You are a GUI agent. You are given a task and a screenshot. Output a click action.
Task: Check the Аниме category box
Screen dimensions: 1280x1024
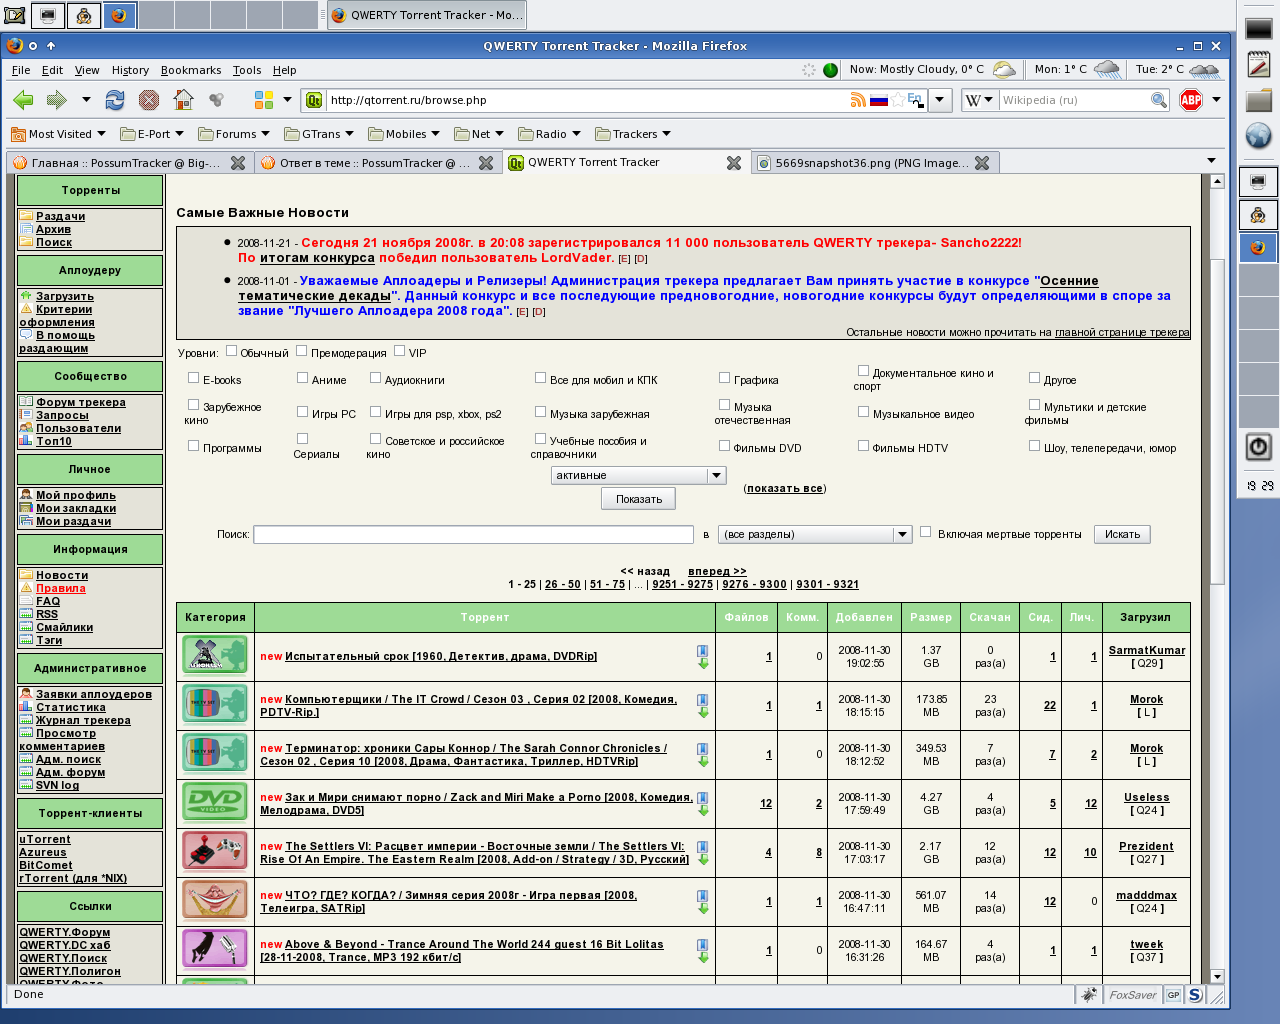[x=303, y=378]
